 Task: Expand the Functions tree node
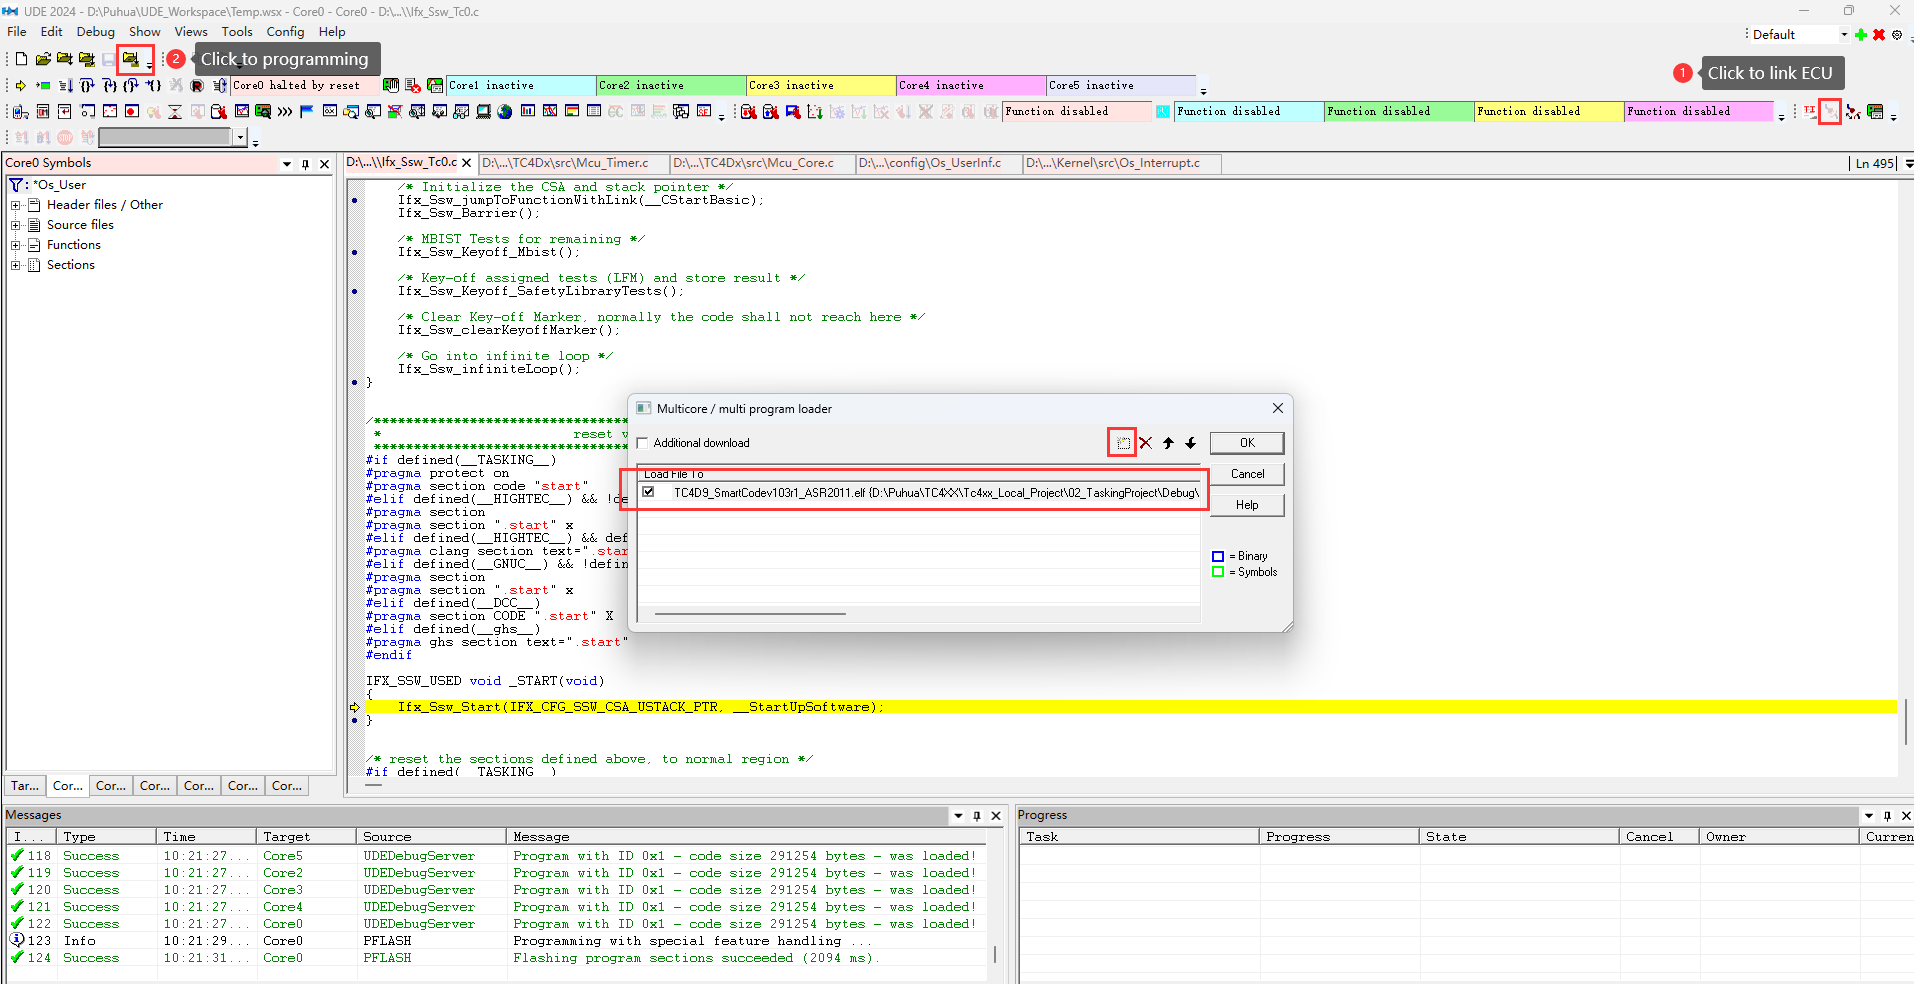(x=16, y=245)
